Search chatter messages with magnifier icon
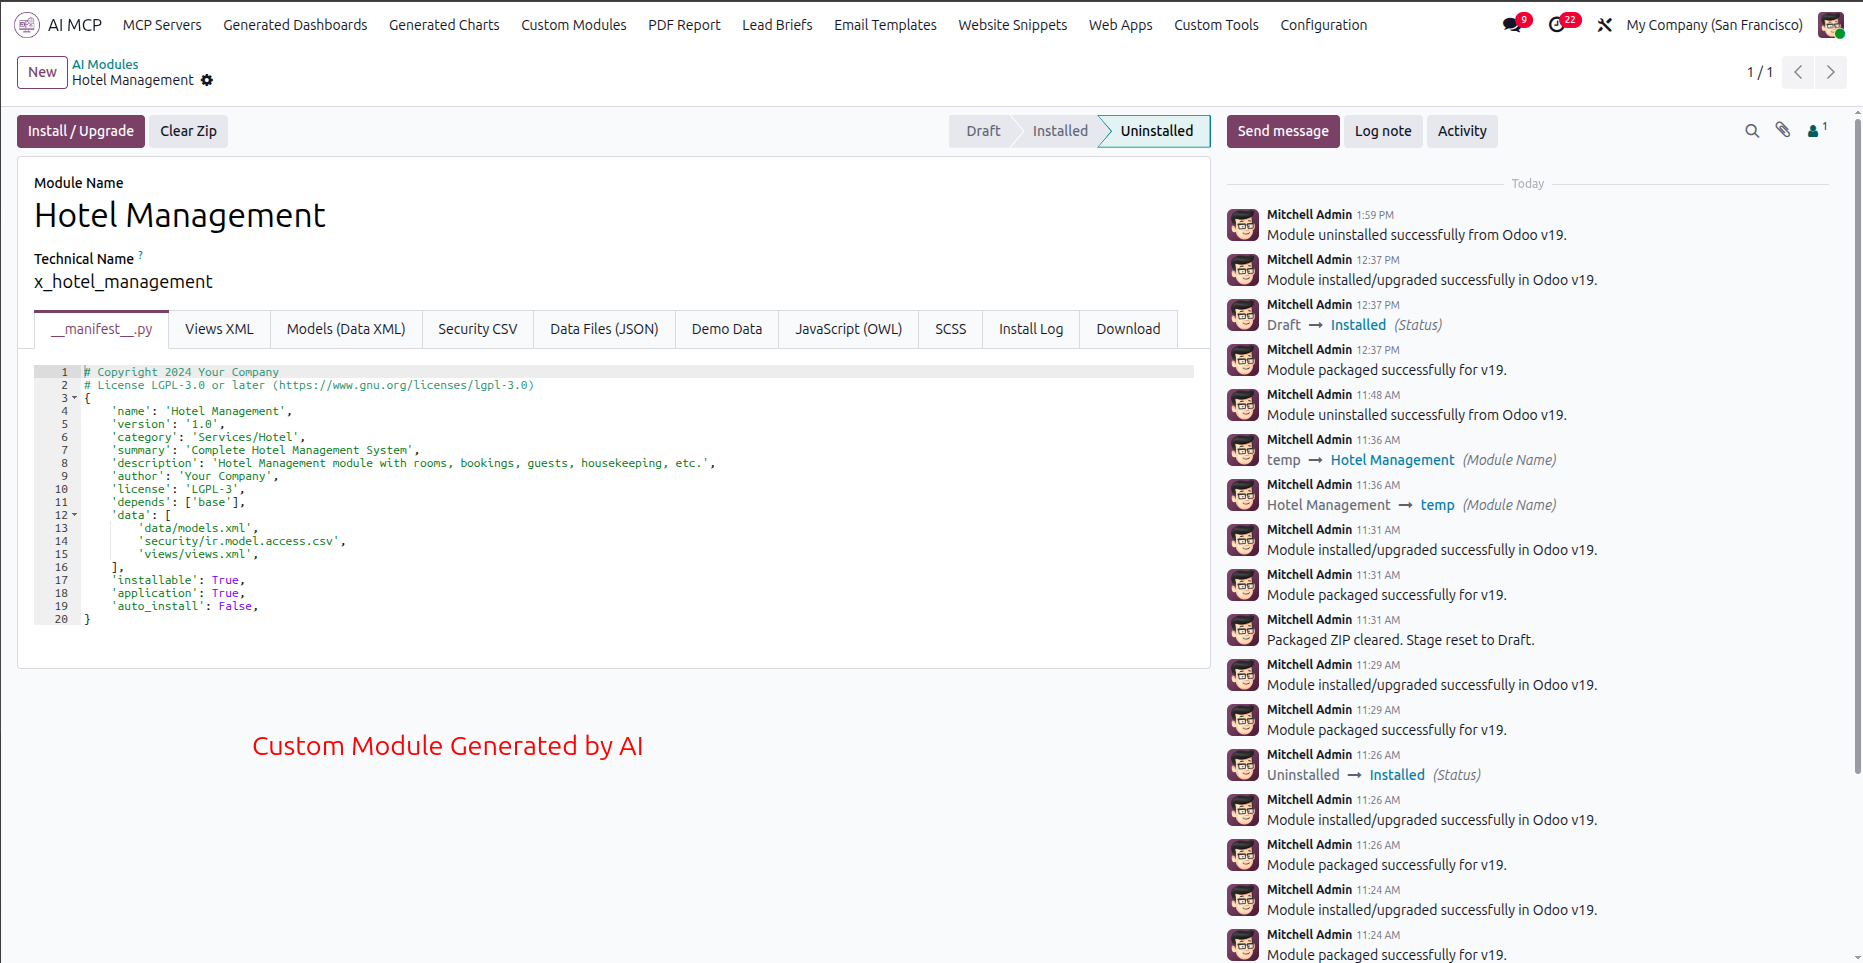This screenshot has width=1863, height=963. pos(1752,131)
